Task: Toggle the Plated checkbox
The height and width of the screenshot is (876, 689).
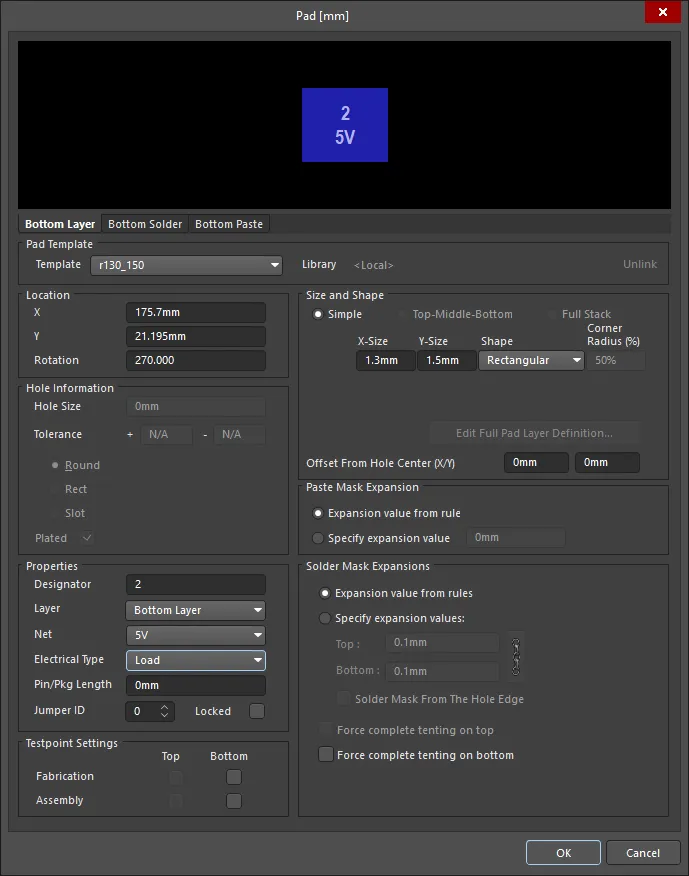Action: [x=87, y=538]
